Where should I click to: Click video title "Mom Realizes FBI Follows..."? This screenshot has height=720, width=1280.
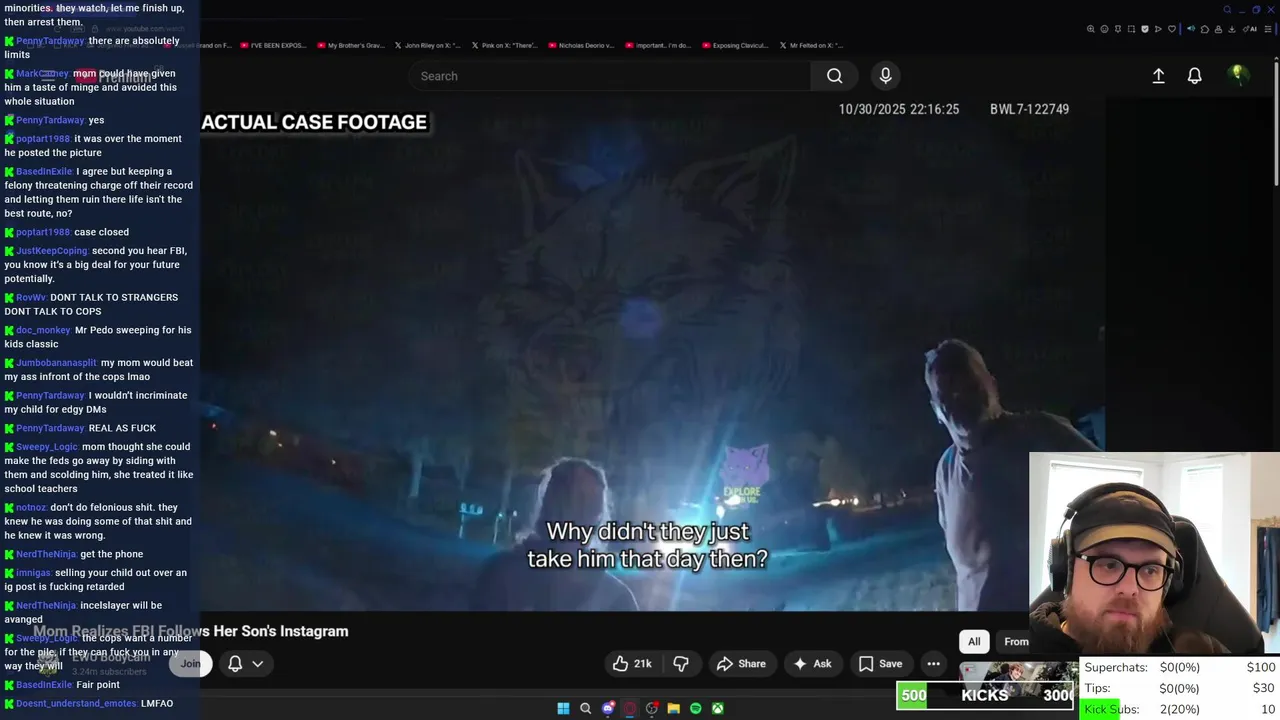pos(191,631)
